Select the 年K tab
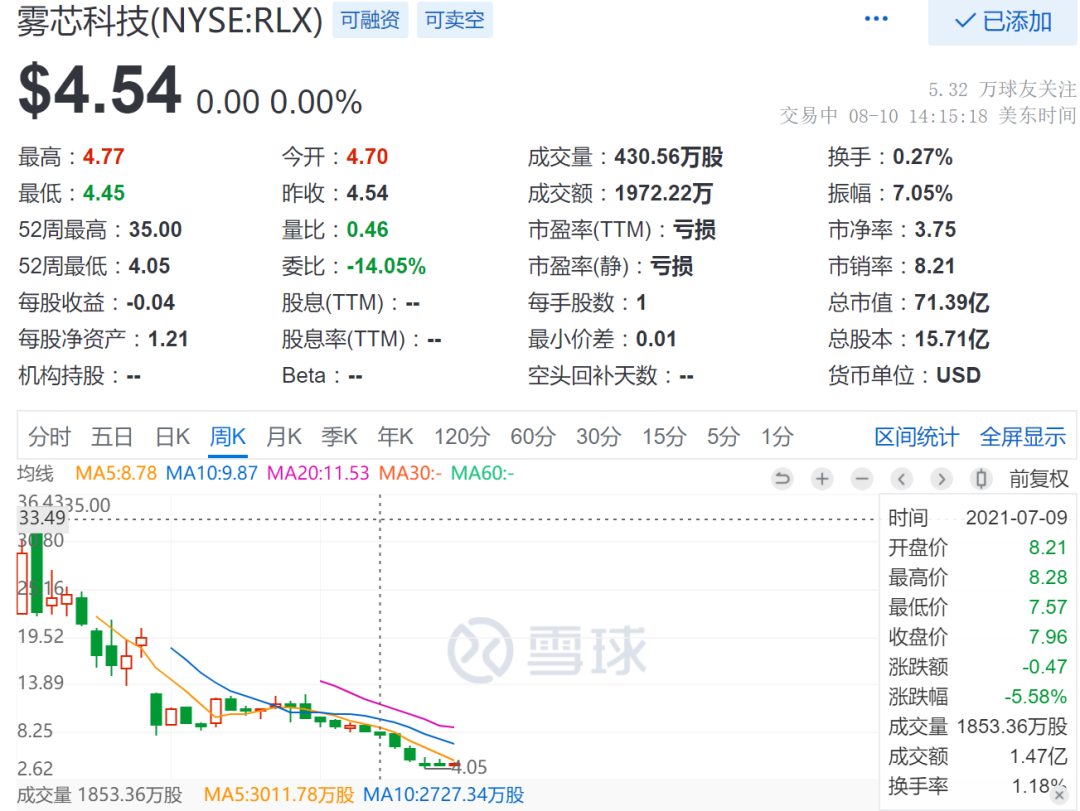The image size is (1080, 811). 395,437
